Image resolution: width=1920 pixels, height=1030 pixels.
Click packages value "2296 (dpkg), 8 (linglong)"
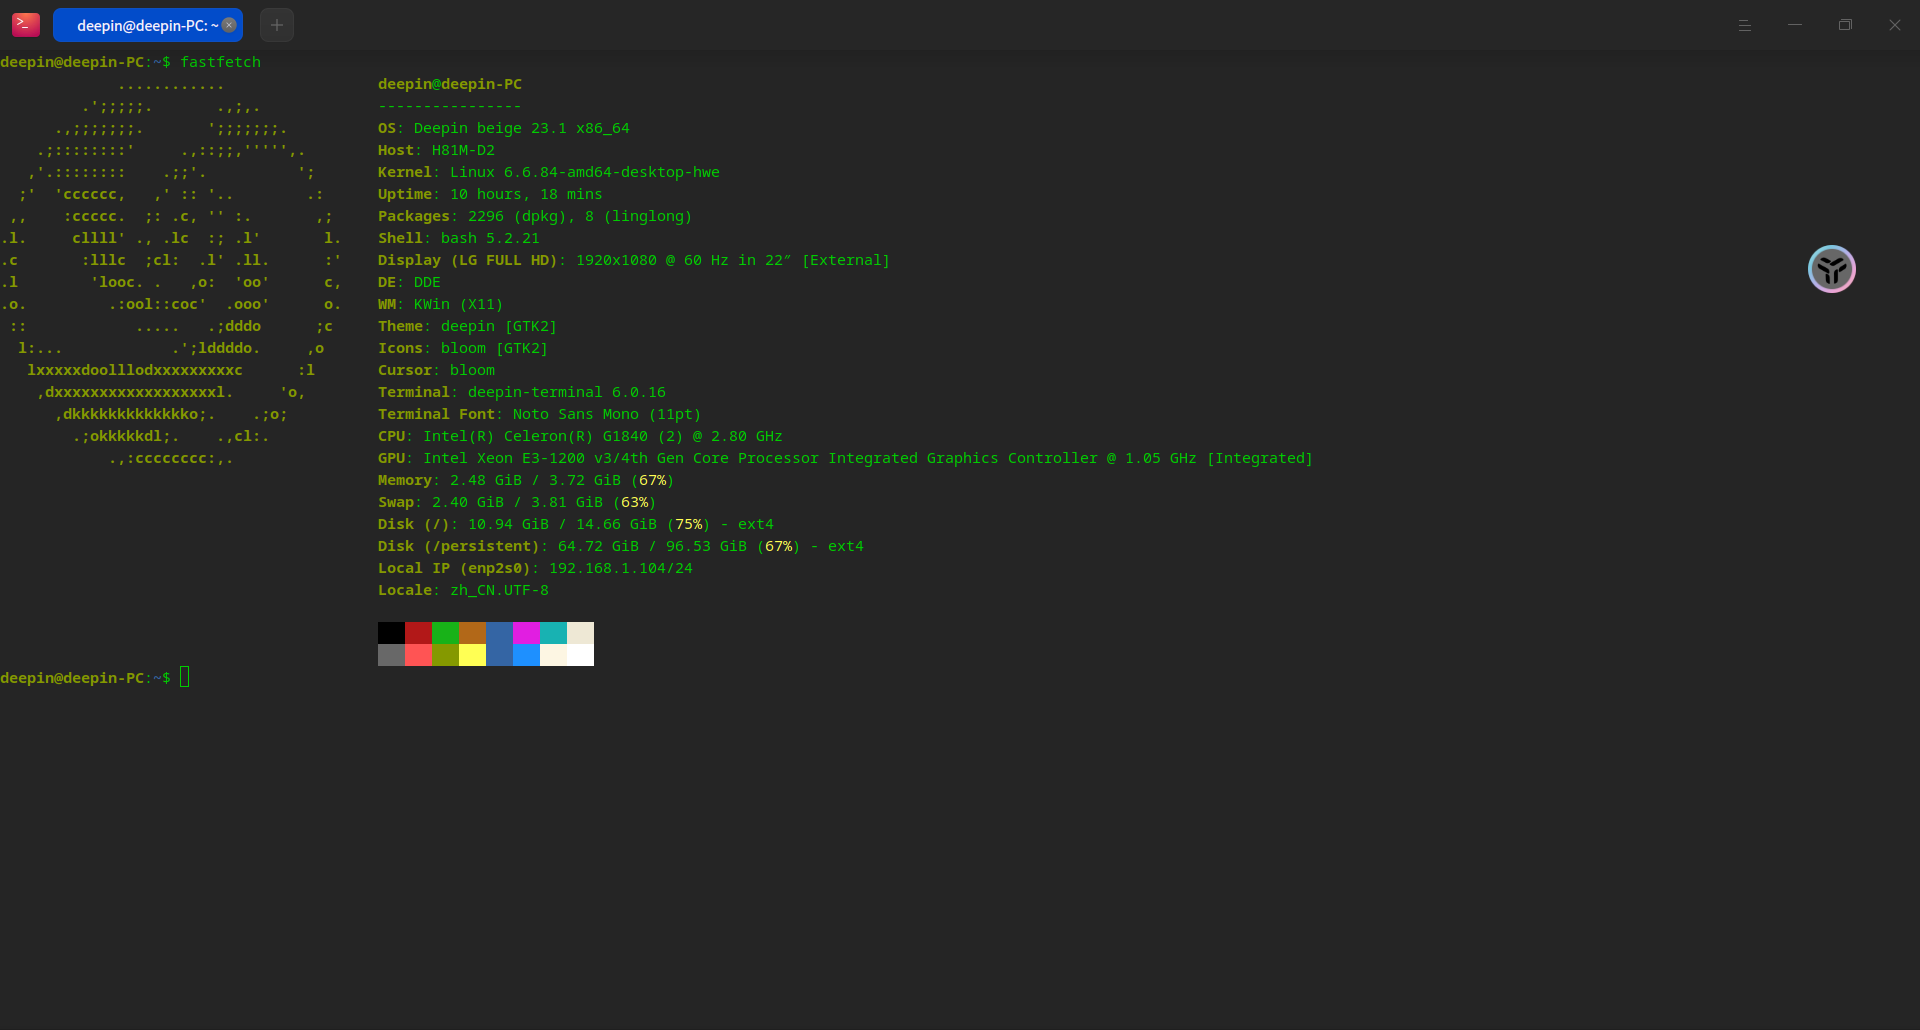580,216
